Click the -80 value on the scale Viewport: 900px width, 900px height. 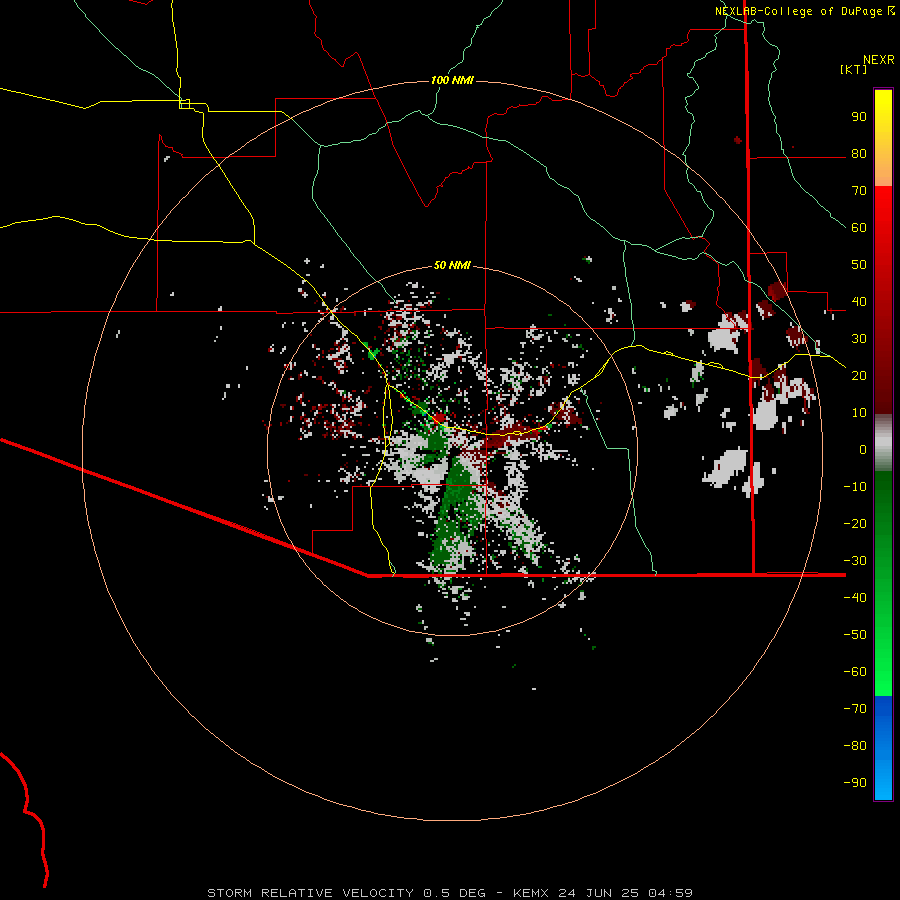pyautogui.click(x=855, y=746)
